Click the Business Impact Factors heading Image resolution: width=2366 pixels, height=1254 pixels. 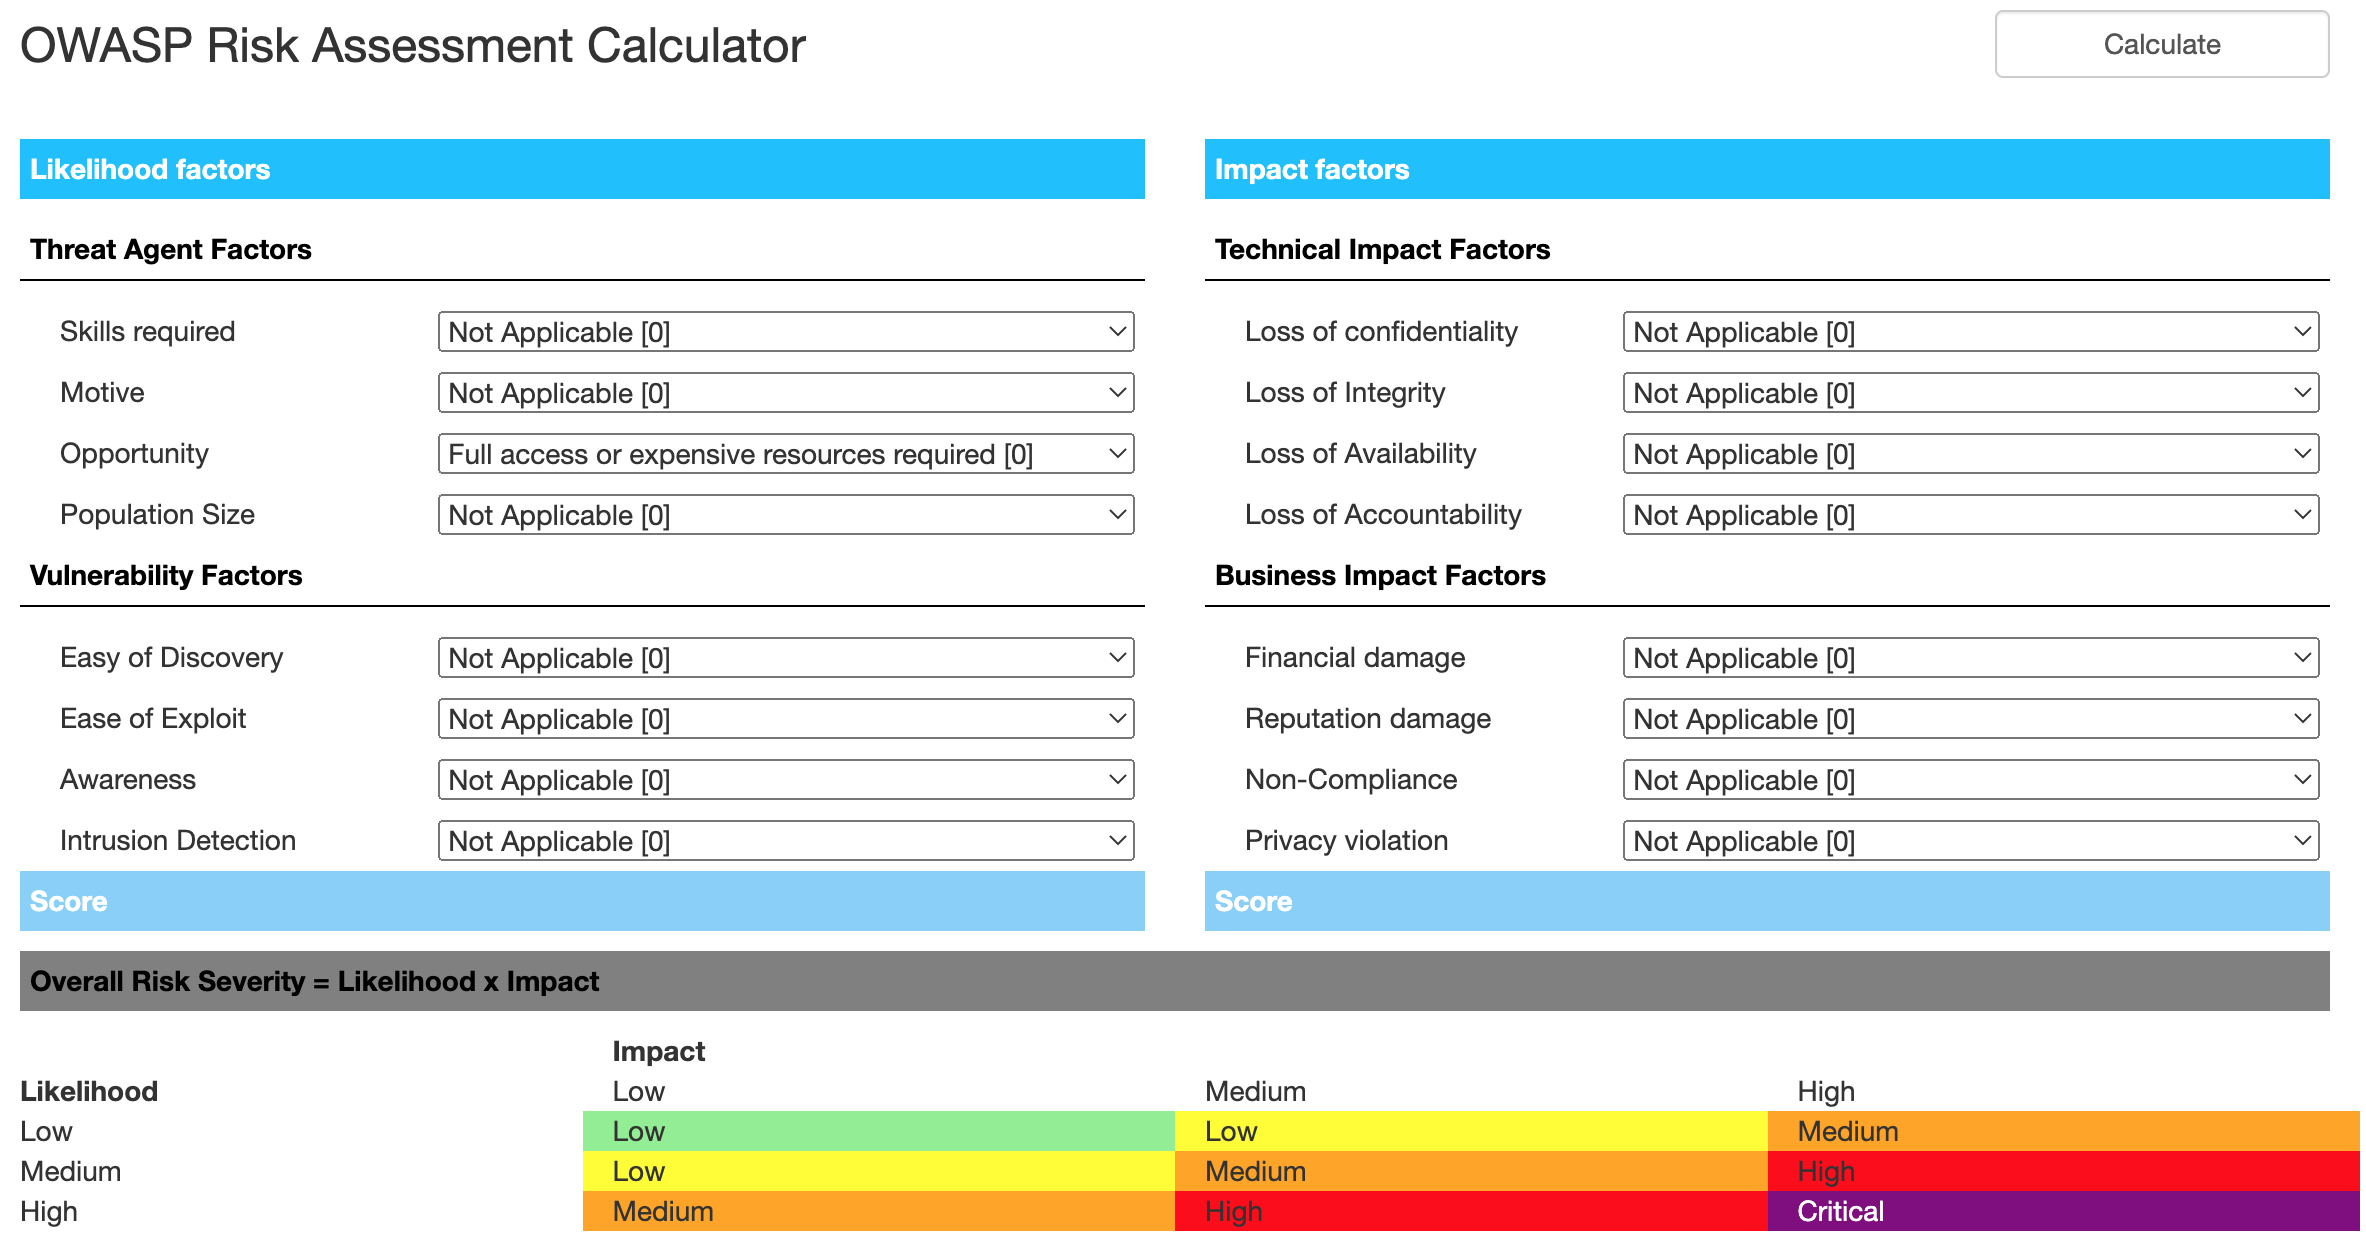1380,575
